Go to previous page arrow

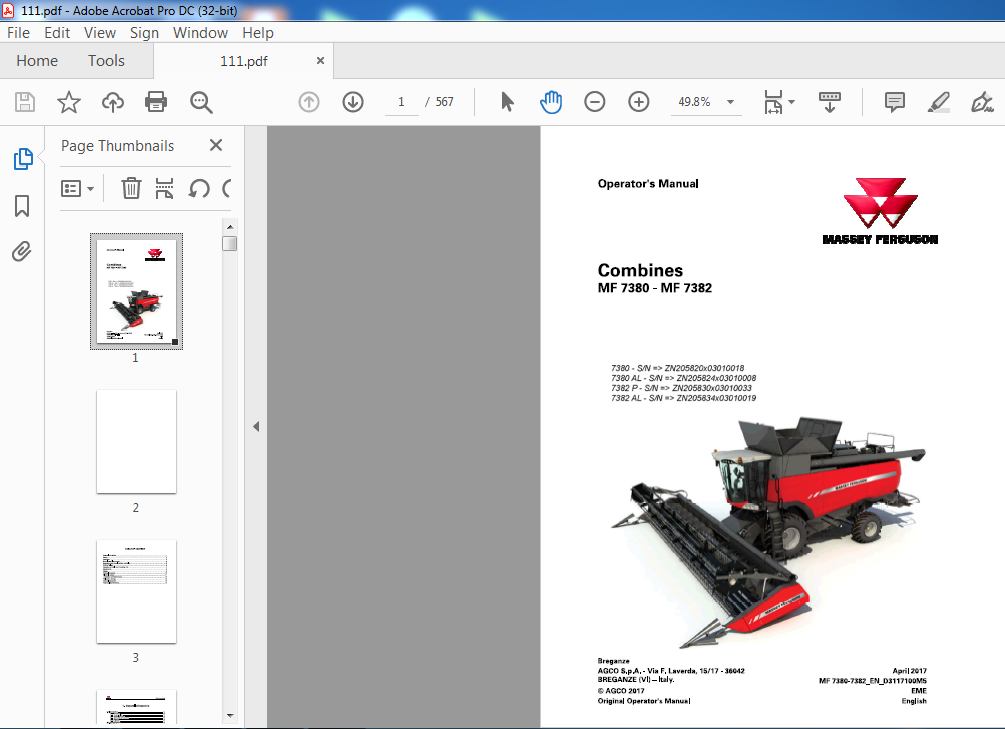[x=309, y=102]
